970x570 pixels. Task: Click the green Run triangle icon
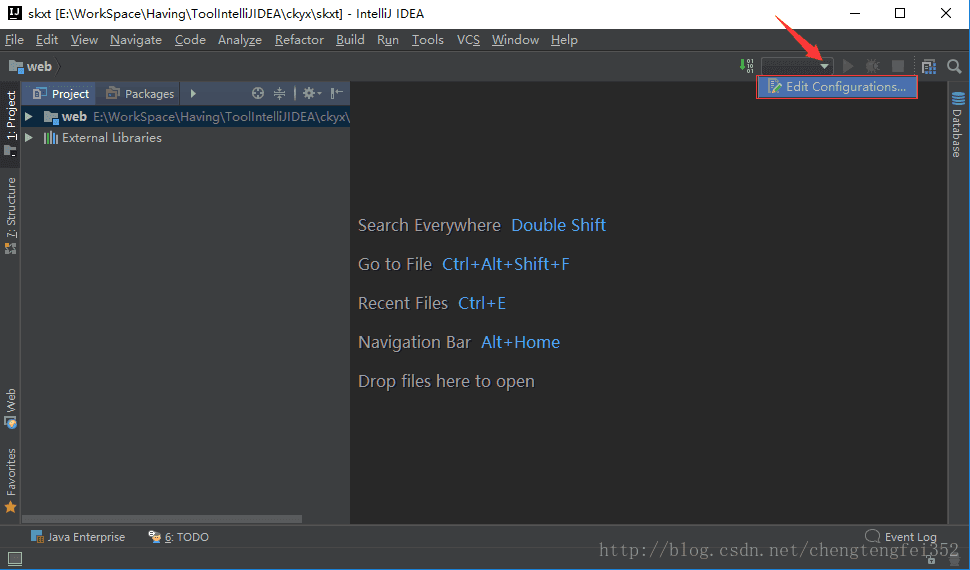coord(848,66)
